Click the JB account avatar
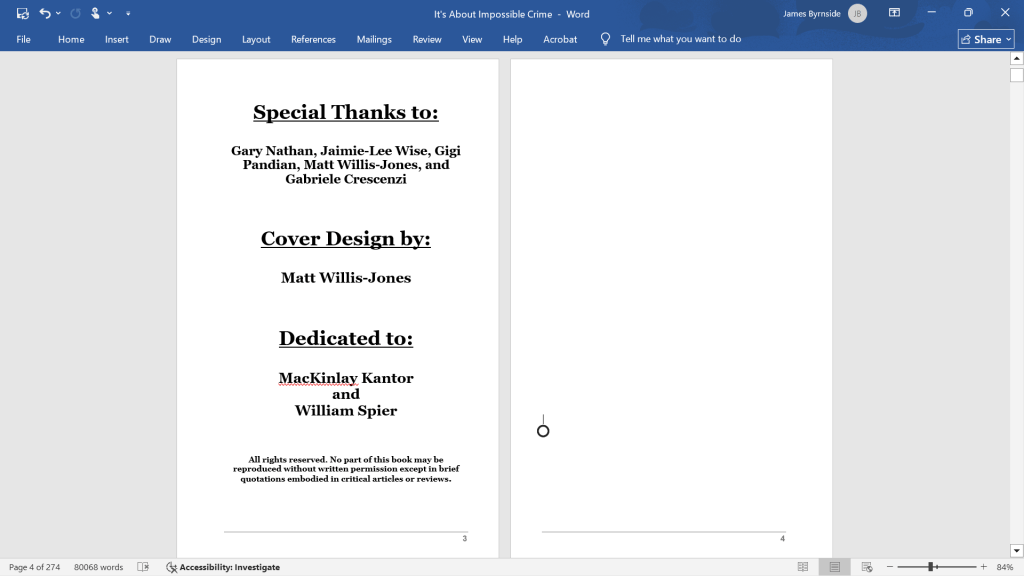Screen dimensions: 1024x576 [x=857, y=14]
